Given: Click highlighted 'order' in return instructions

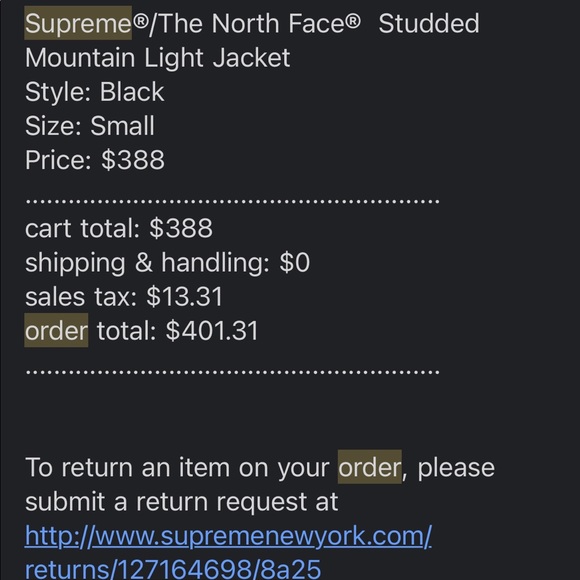Looking at the screenshot, I should (370, 467).
